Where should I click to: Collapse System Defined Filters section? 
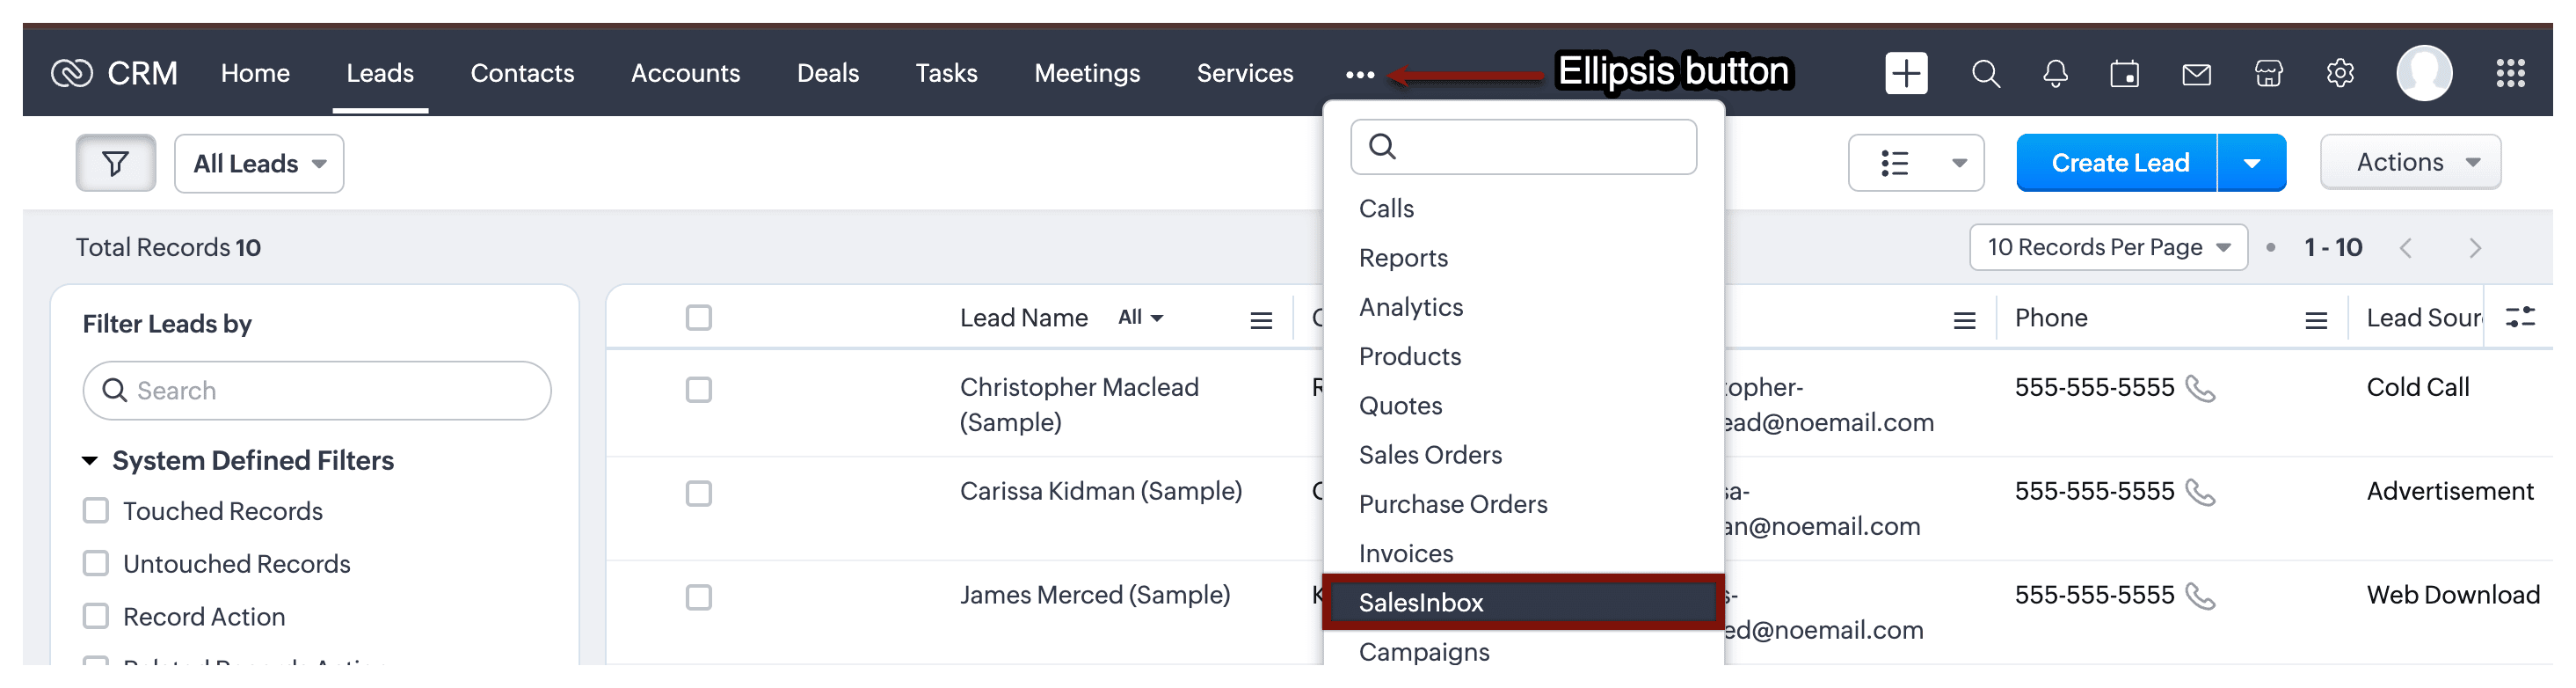pos(90,461)
